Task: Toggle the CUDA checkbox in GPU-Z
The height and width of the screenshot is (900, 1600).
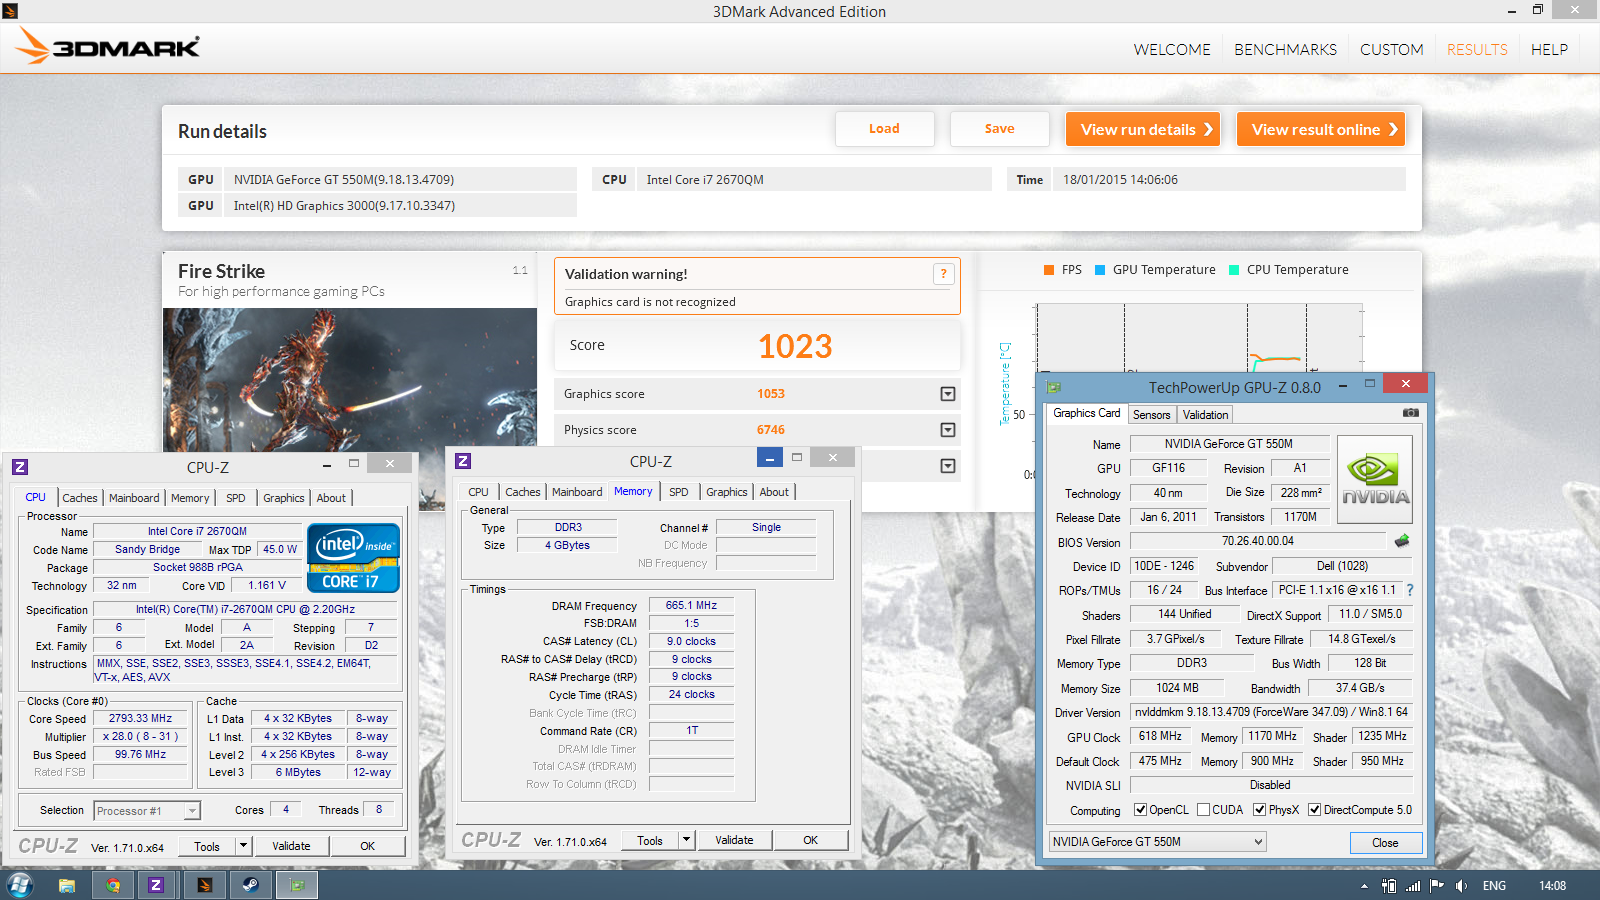Action: pyautogui.click(x=1204, y=810)
